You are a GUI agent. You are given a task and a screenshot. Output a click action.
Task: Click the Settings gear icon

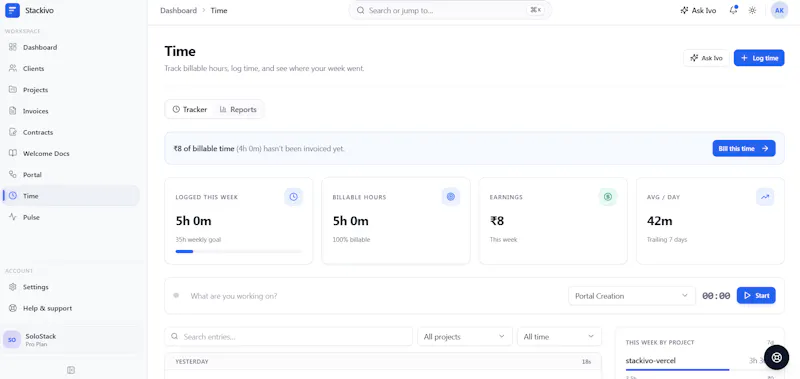click(x=13, y=287)
